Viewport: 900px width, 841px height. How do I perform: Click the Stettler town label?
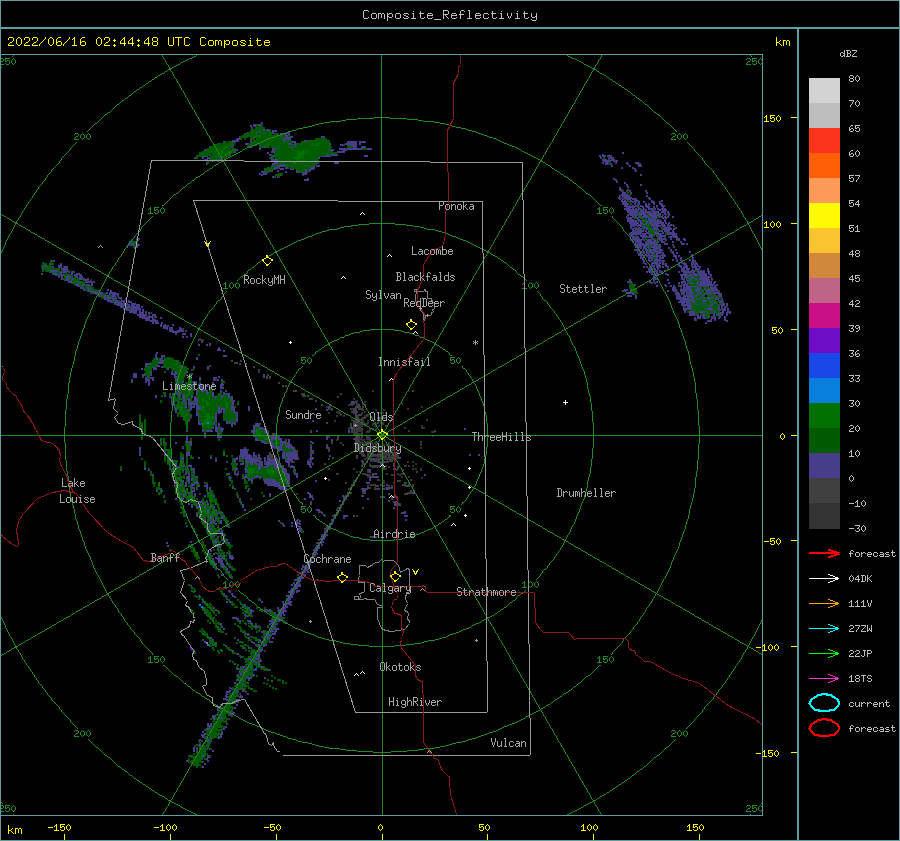pyautogui.click(x=583, y=289)
